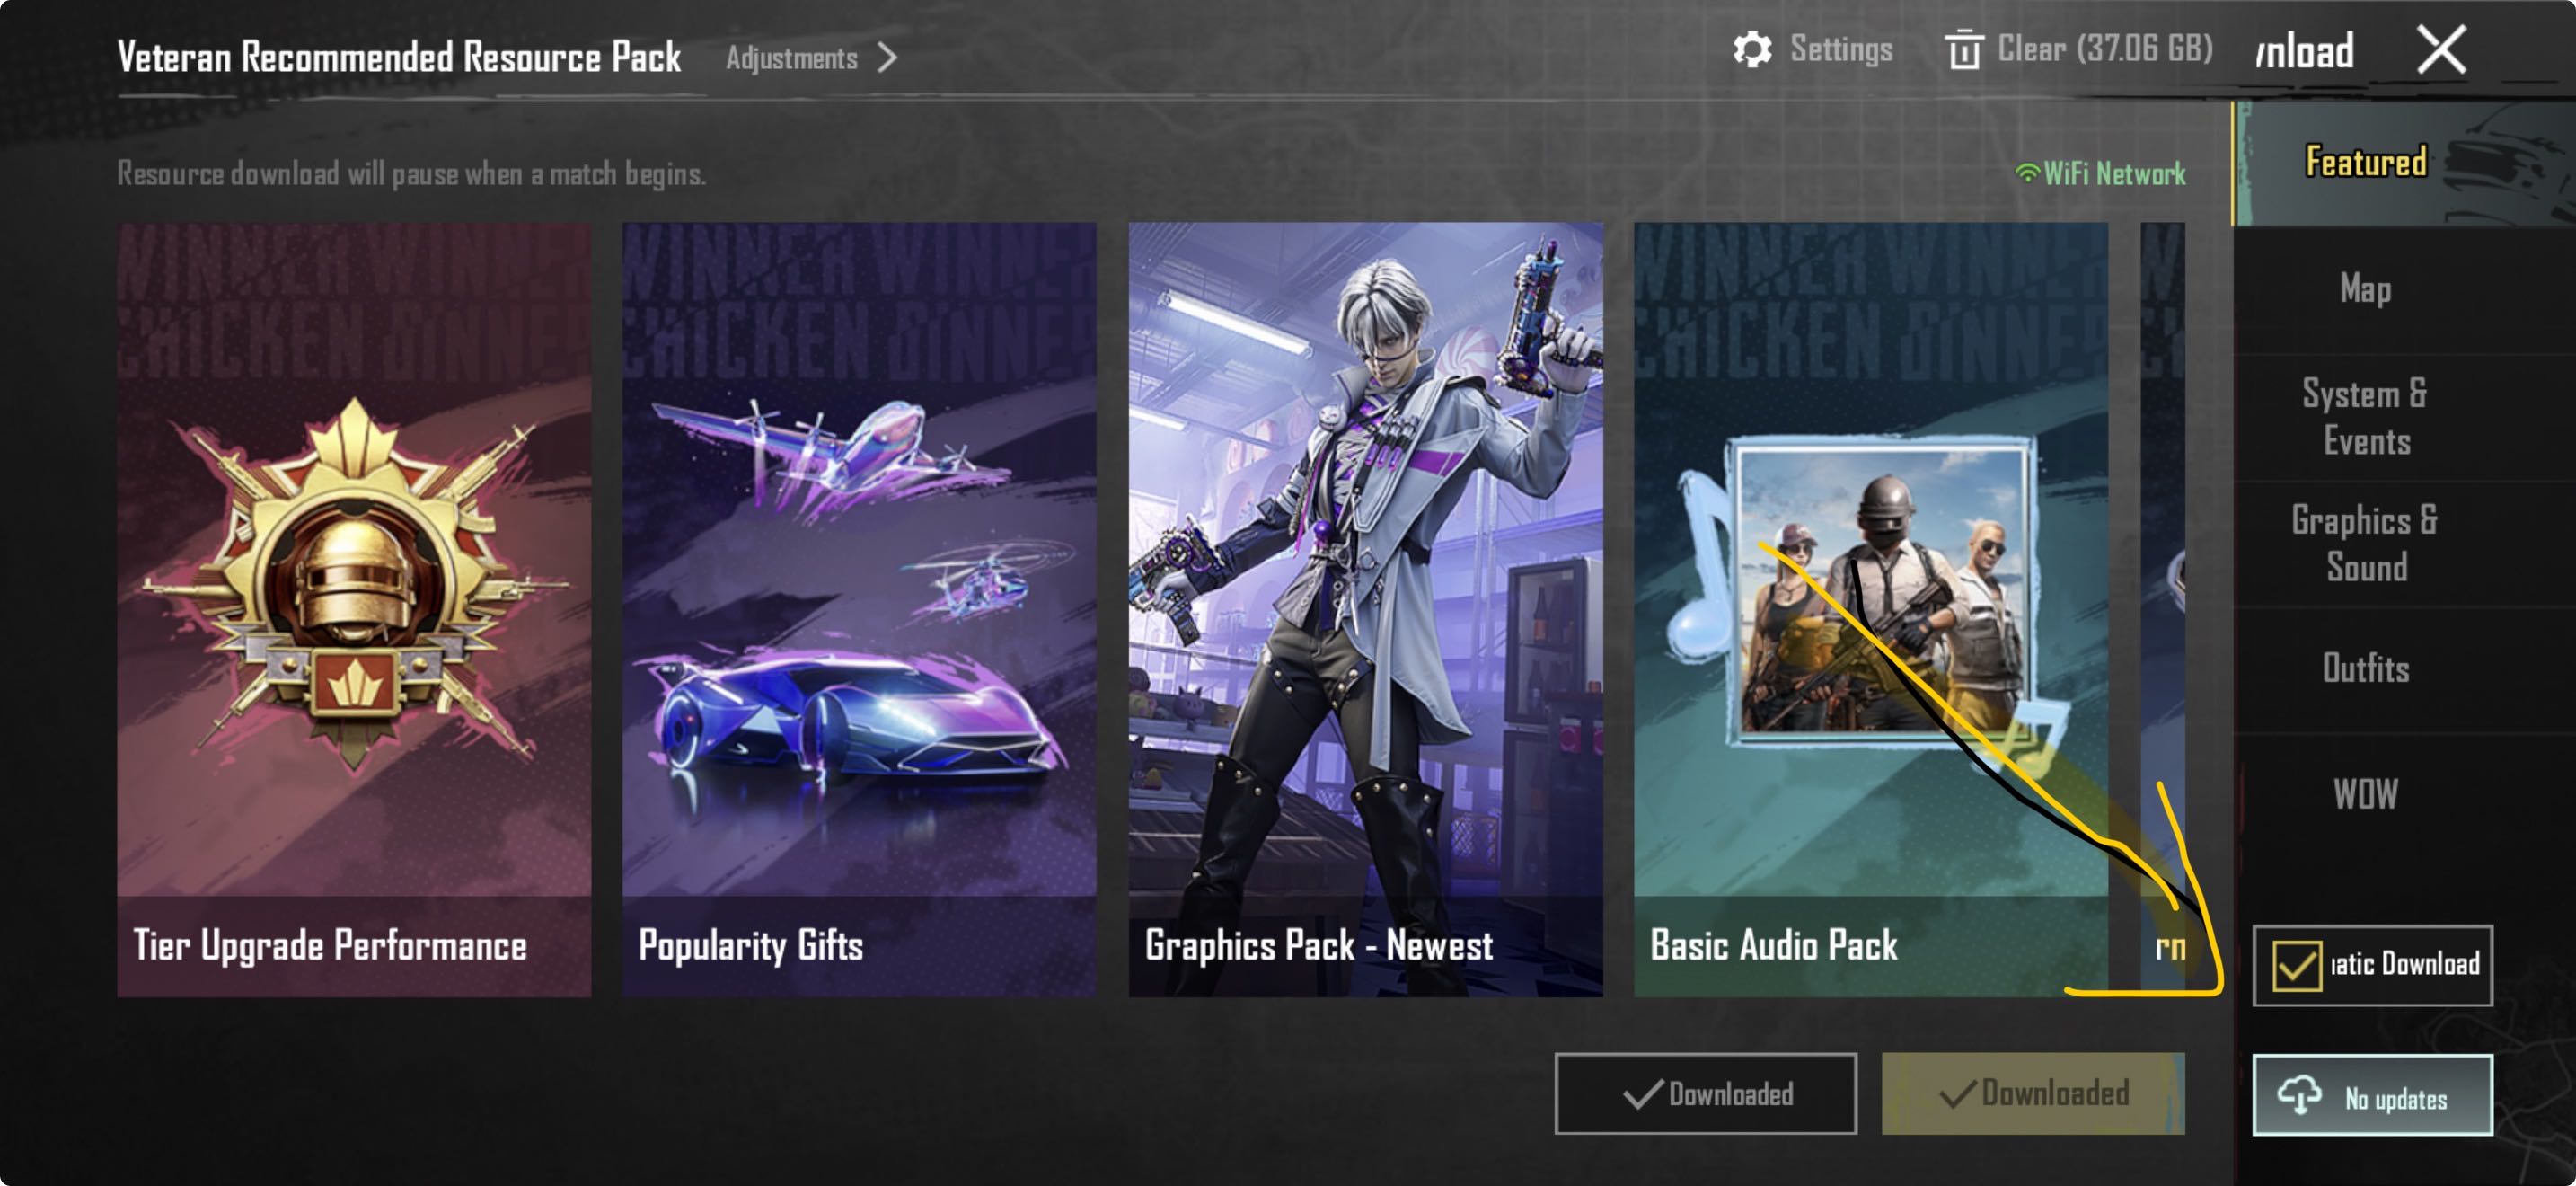Go to the Outfits tab
This screenshot has width=2576, height=1186.
[2364, 669]
